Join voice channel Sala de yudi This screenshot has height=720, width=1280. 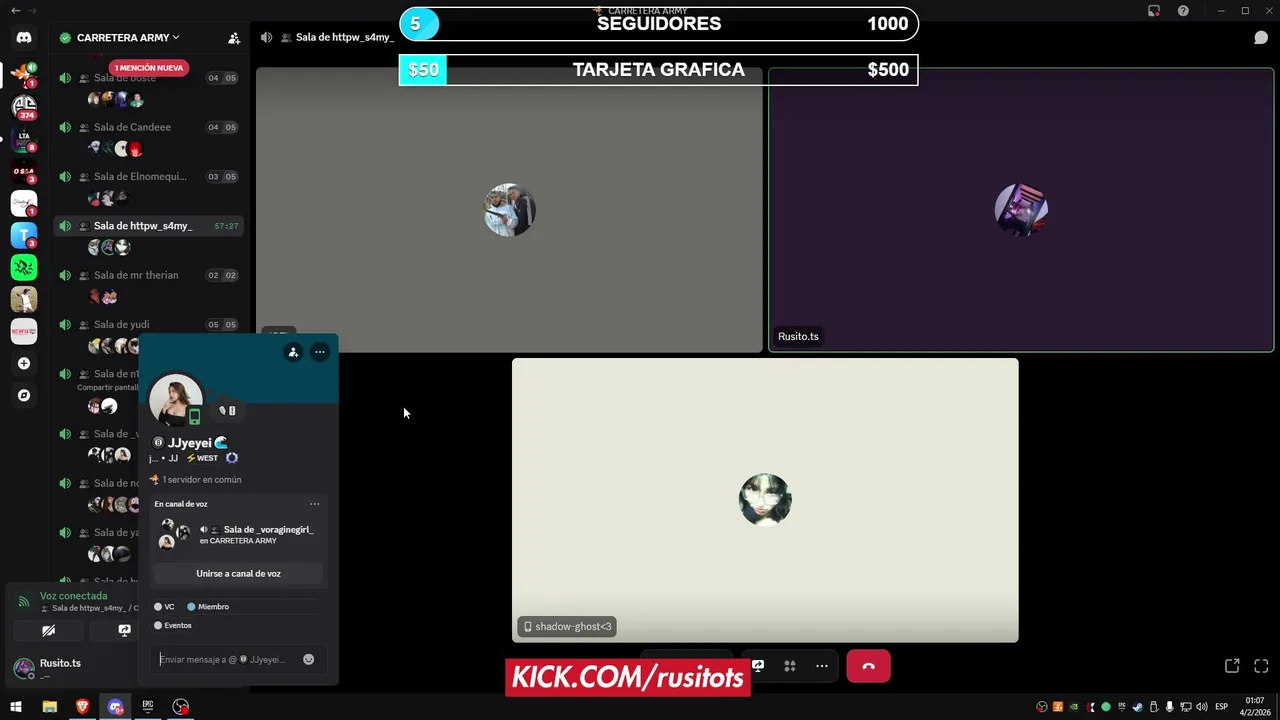pos(148,325)
